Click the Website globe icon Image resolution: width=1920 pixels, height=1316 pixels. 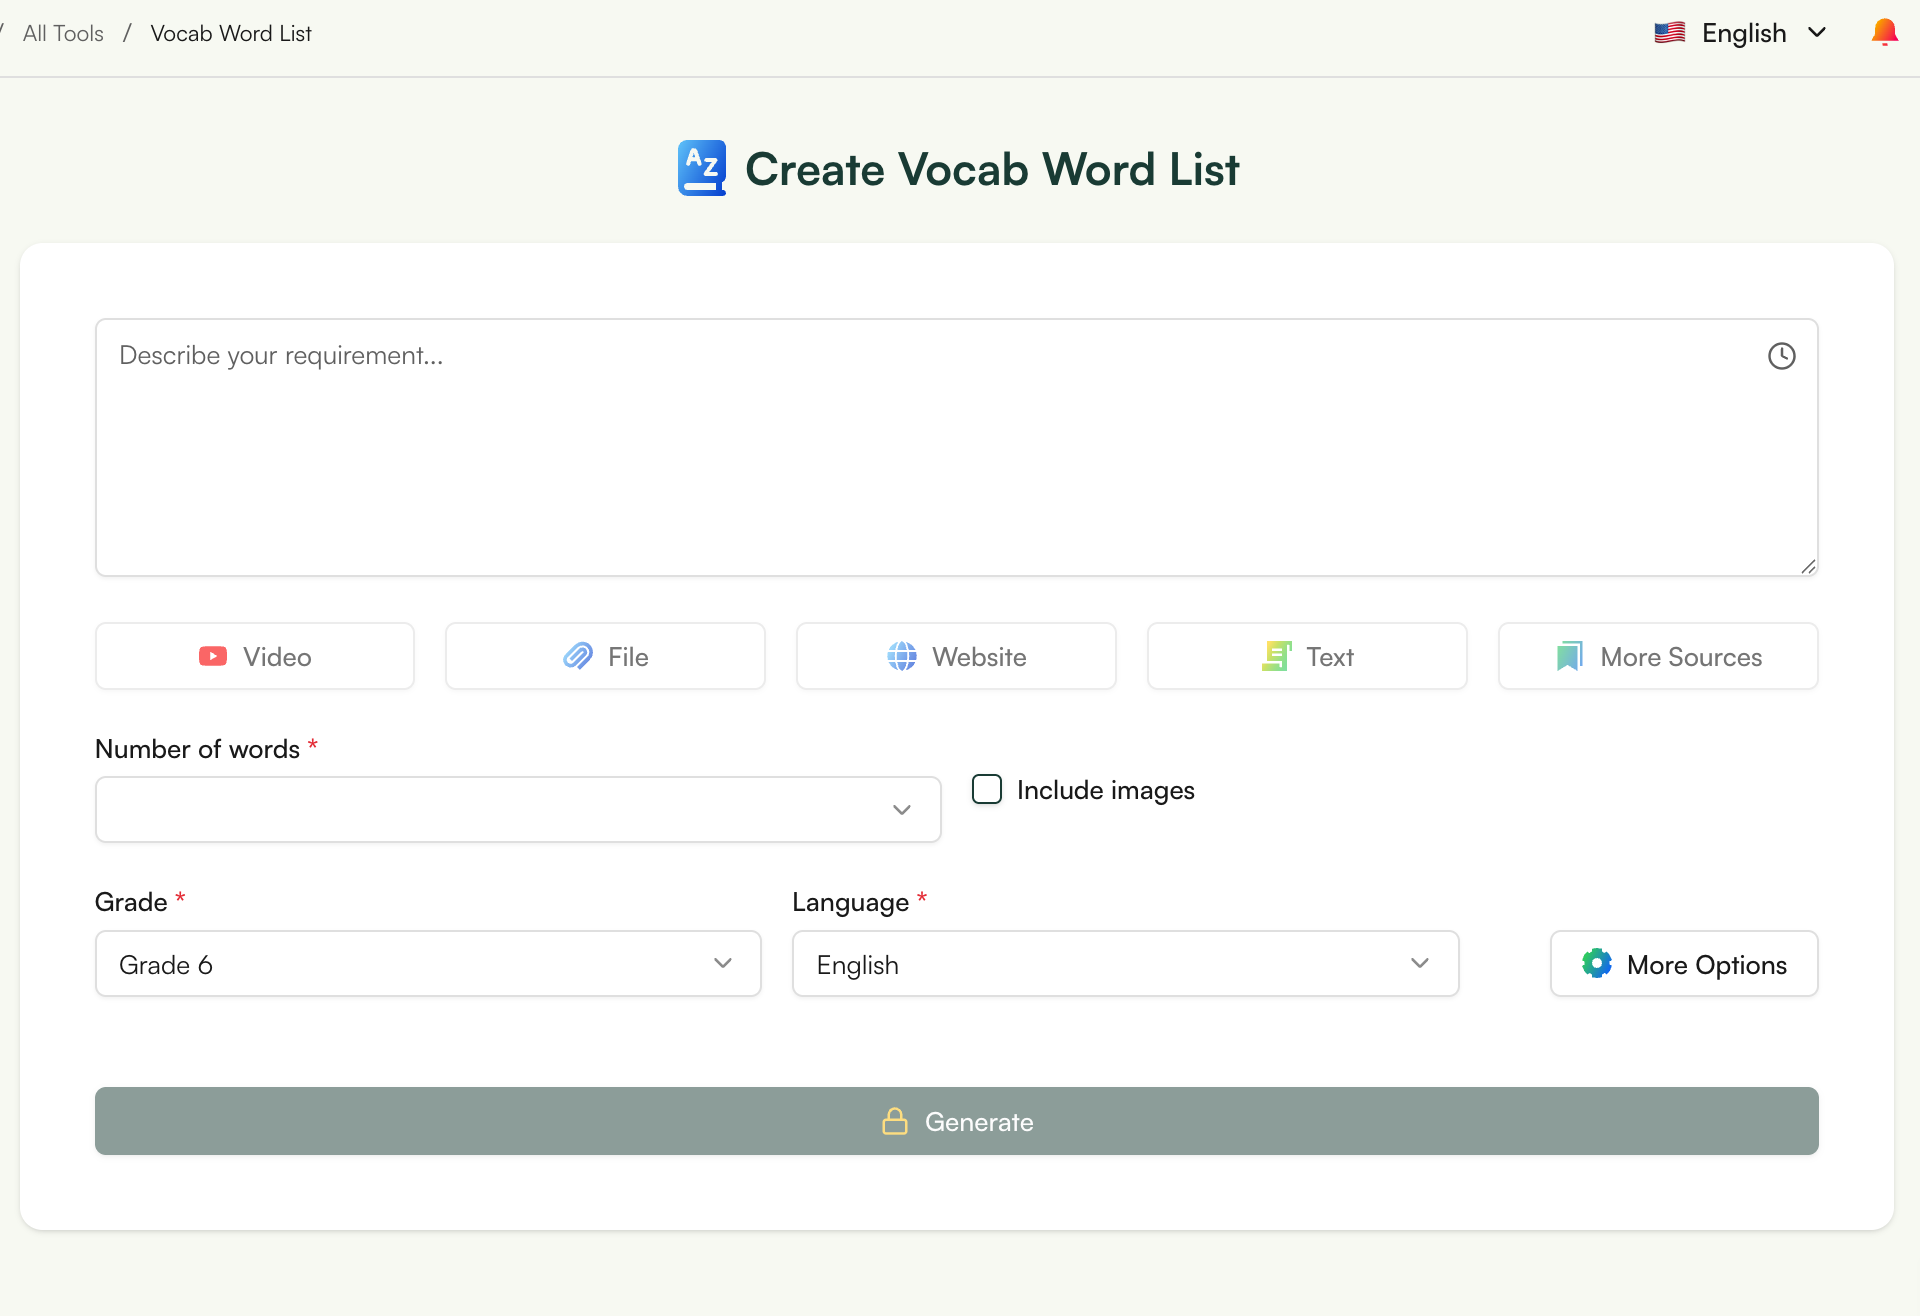point(903,656)
